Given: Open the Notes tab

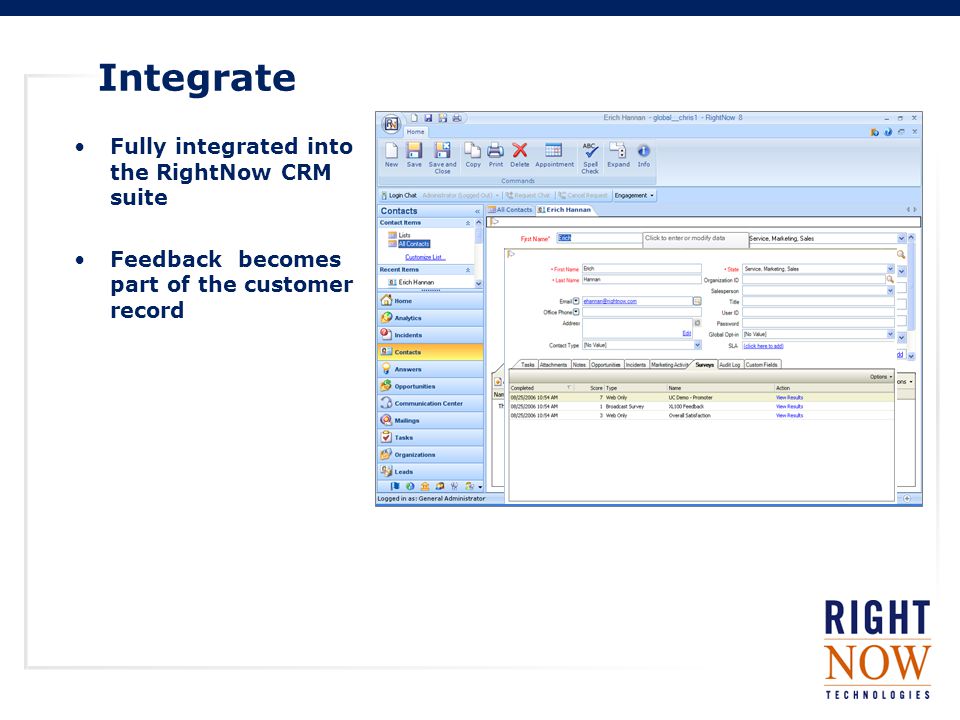Looking at the screenshot, I should 579,364.
